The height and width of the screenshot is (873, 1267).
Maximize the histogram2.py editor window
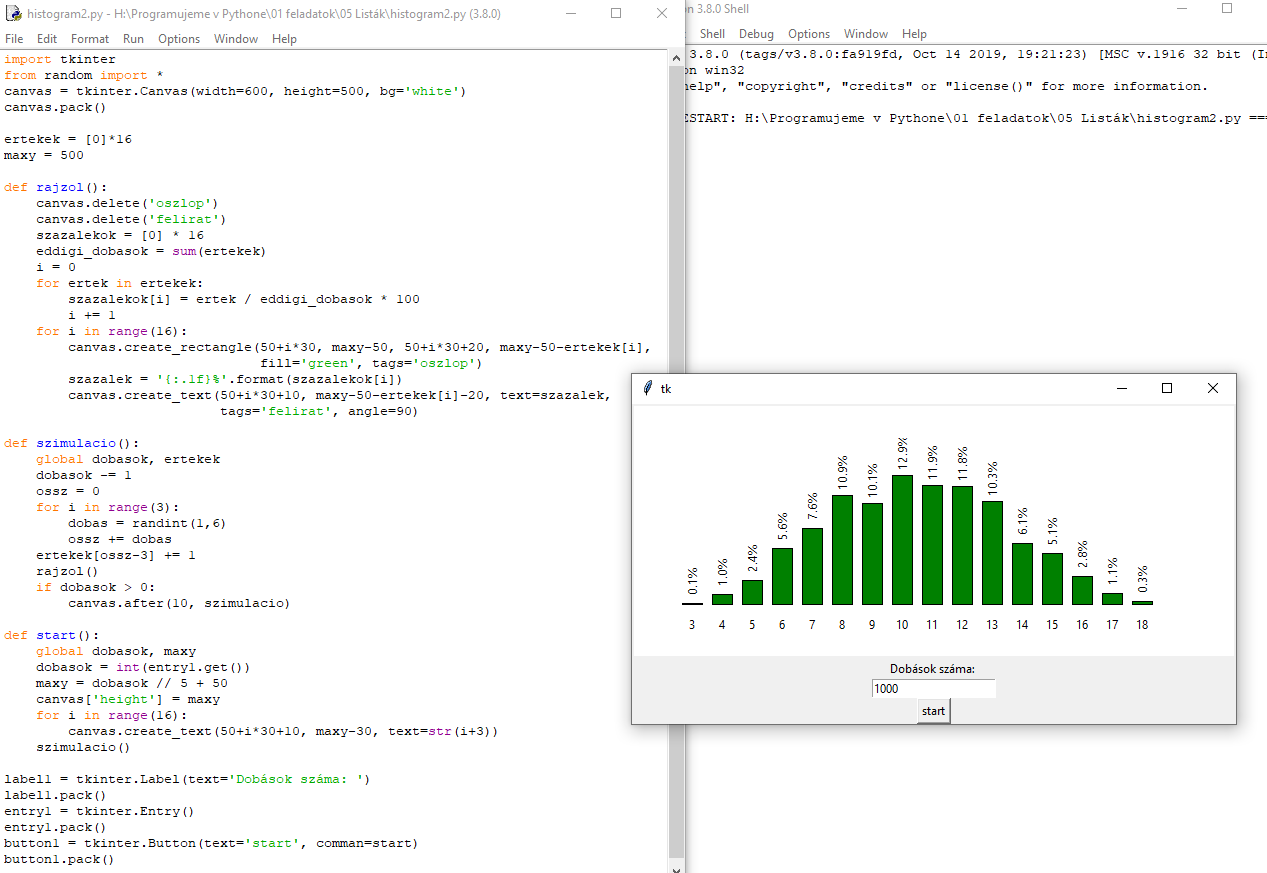(616, 14)
